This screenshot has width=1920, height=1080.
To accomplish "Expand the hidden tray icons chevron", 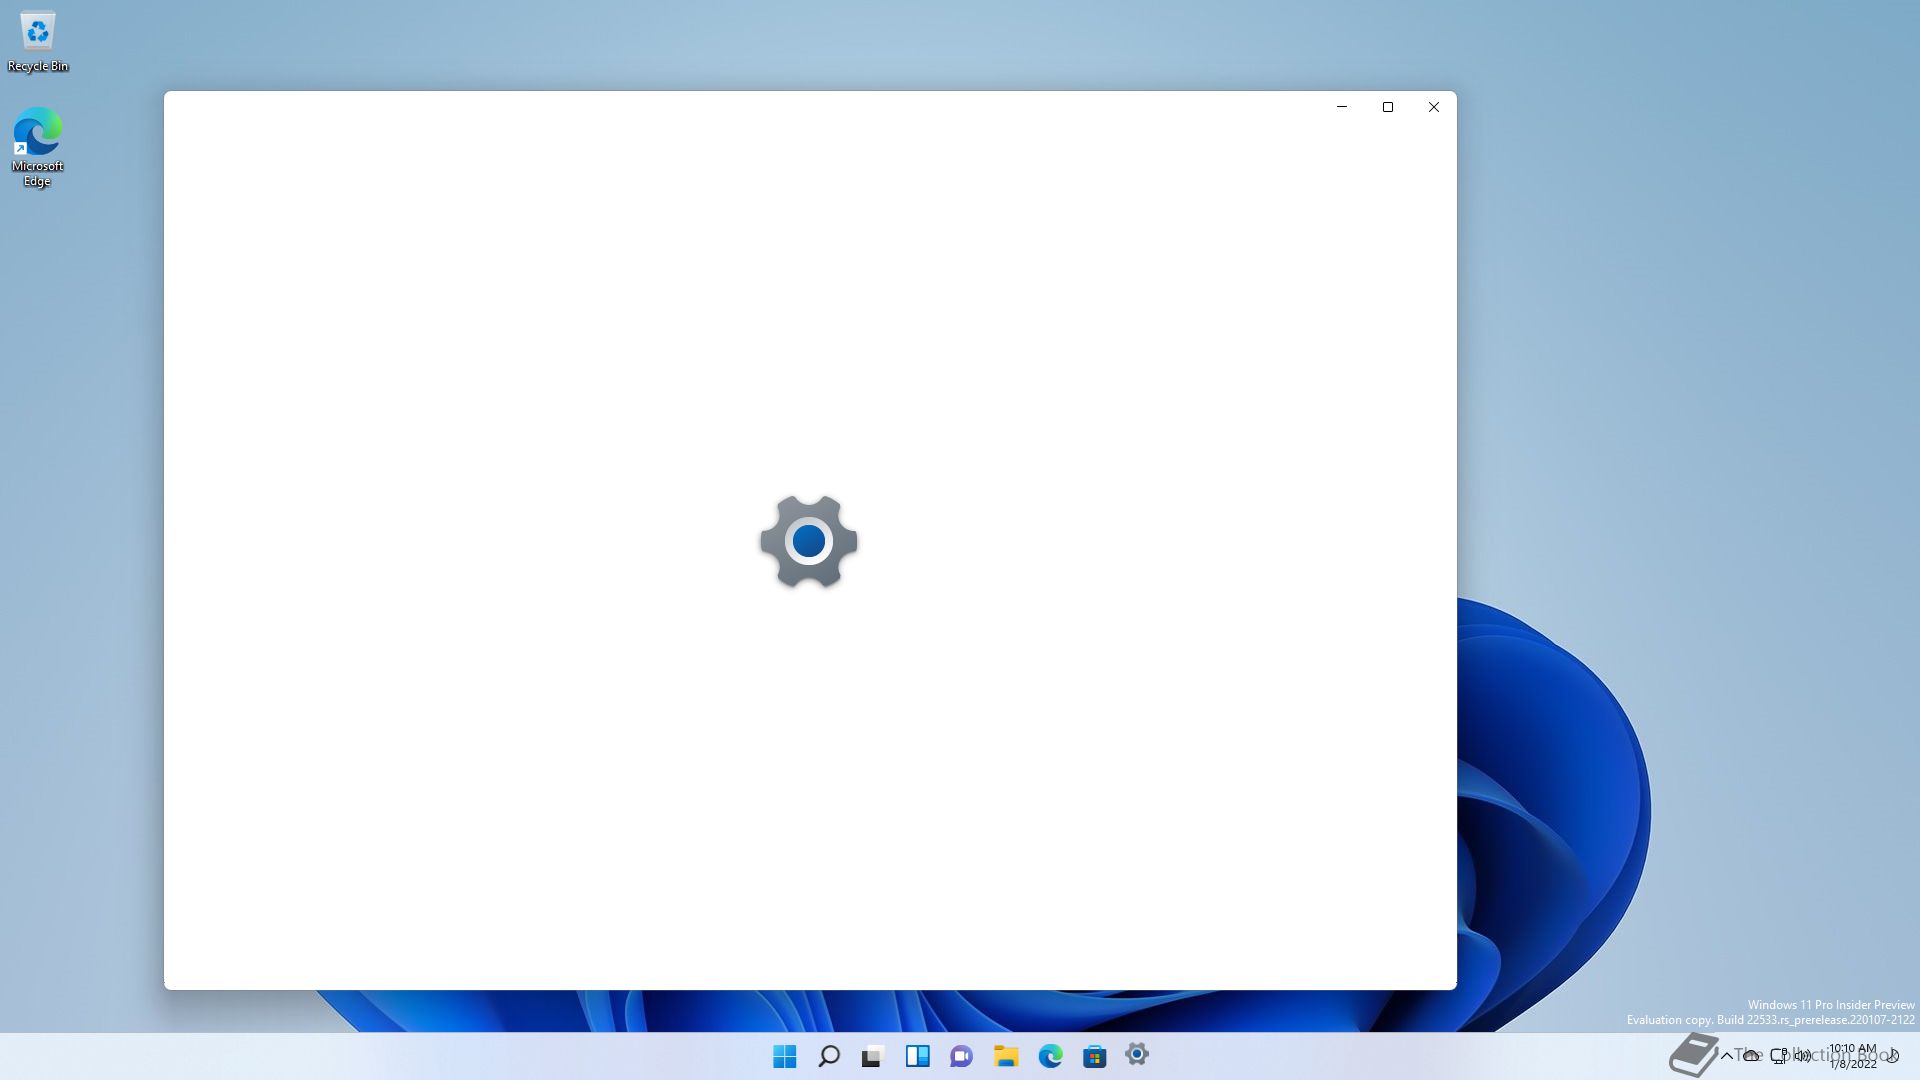I will click(x=1726, y=1056).
